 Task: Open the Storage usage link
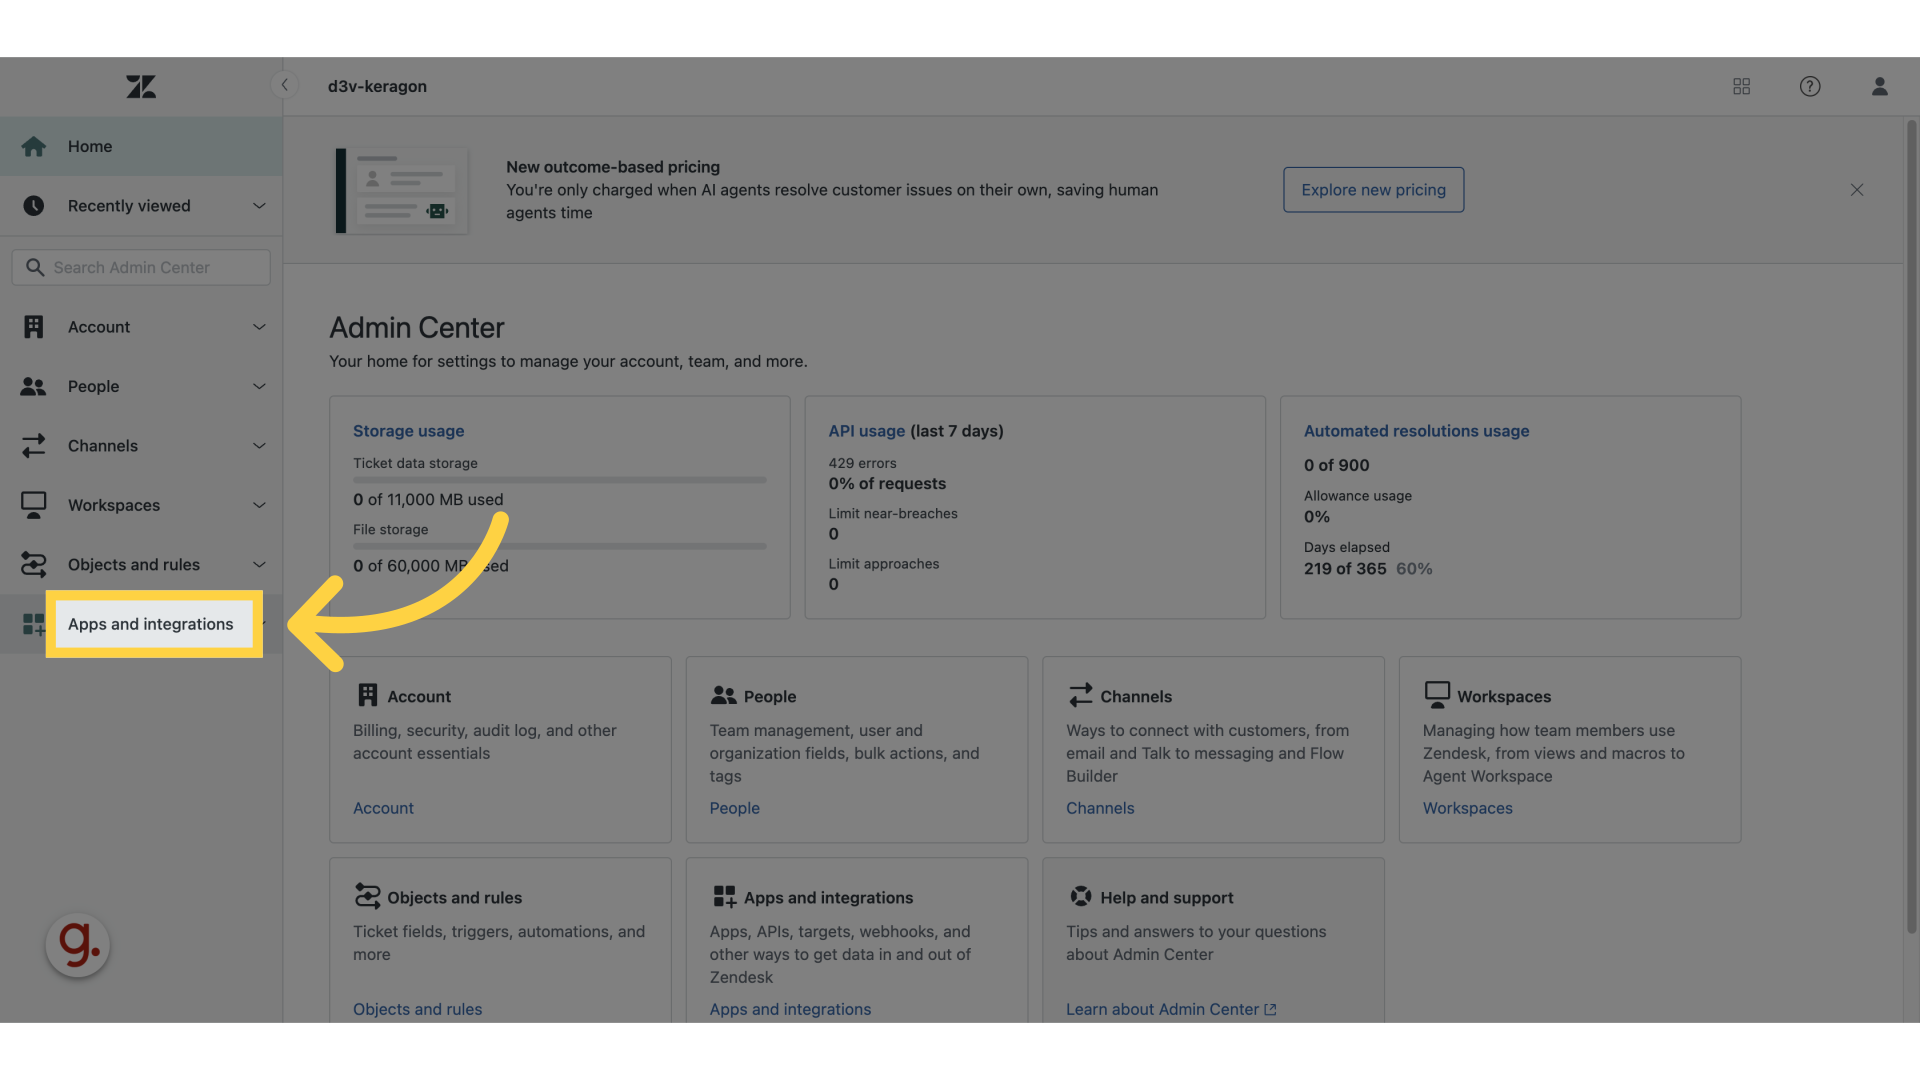(x=408, y=431)
